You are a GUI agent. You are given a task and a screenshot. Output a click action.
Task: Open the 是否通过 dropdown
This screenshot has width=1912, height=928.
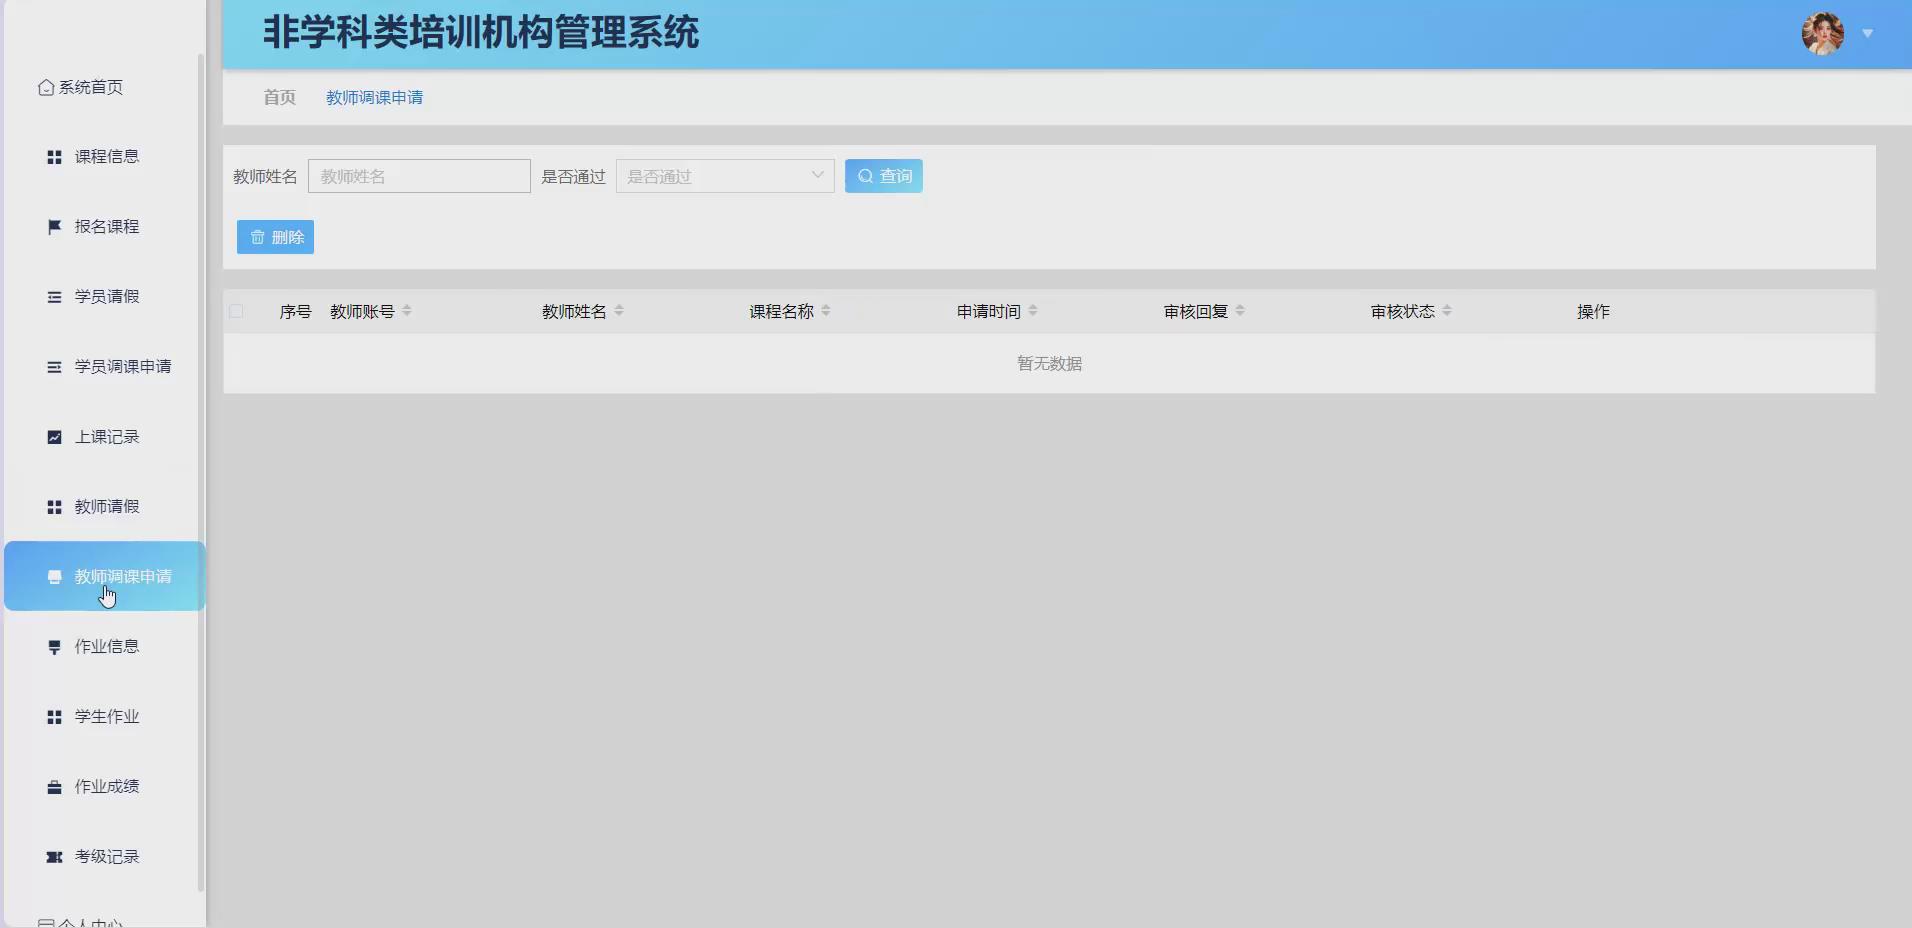pyautogui.click(x=723, y=175)
